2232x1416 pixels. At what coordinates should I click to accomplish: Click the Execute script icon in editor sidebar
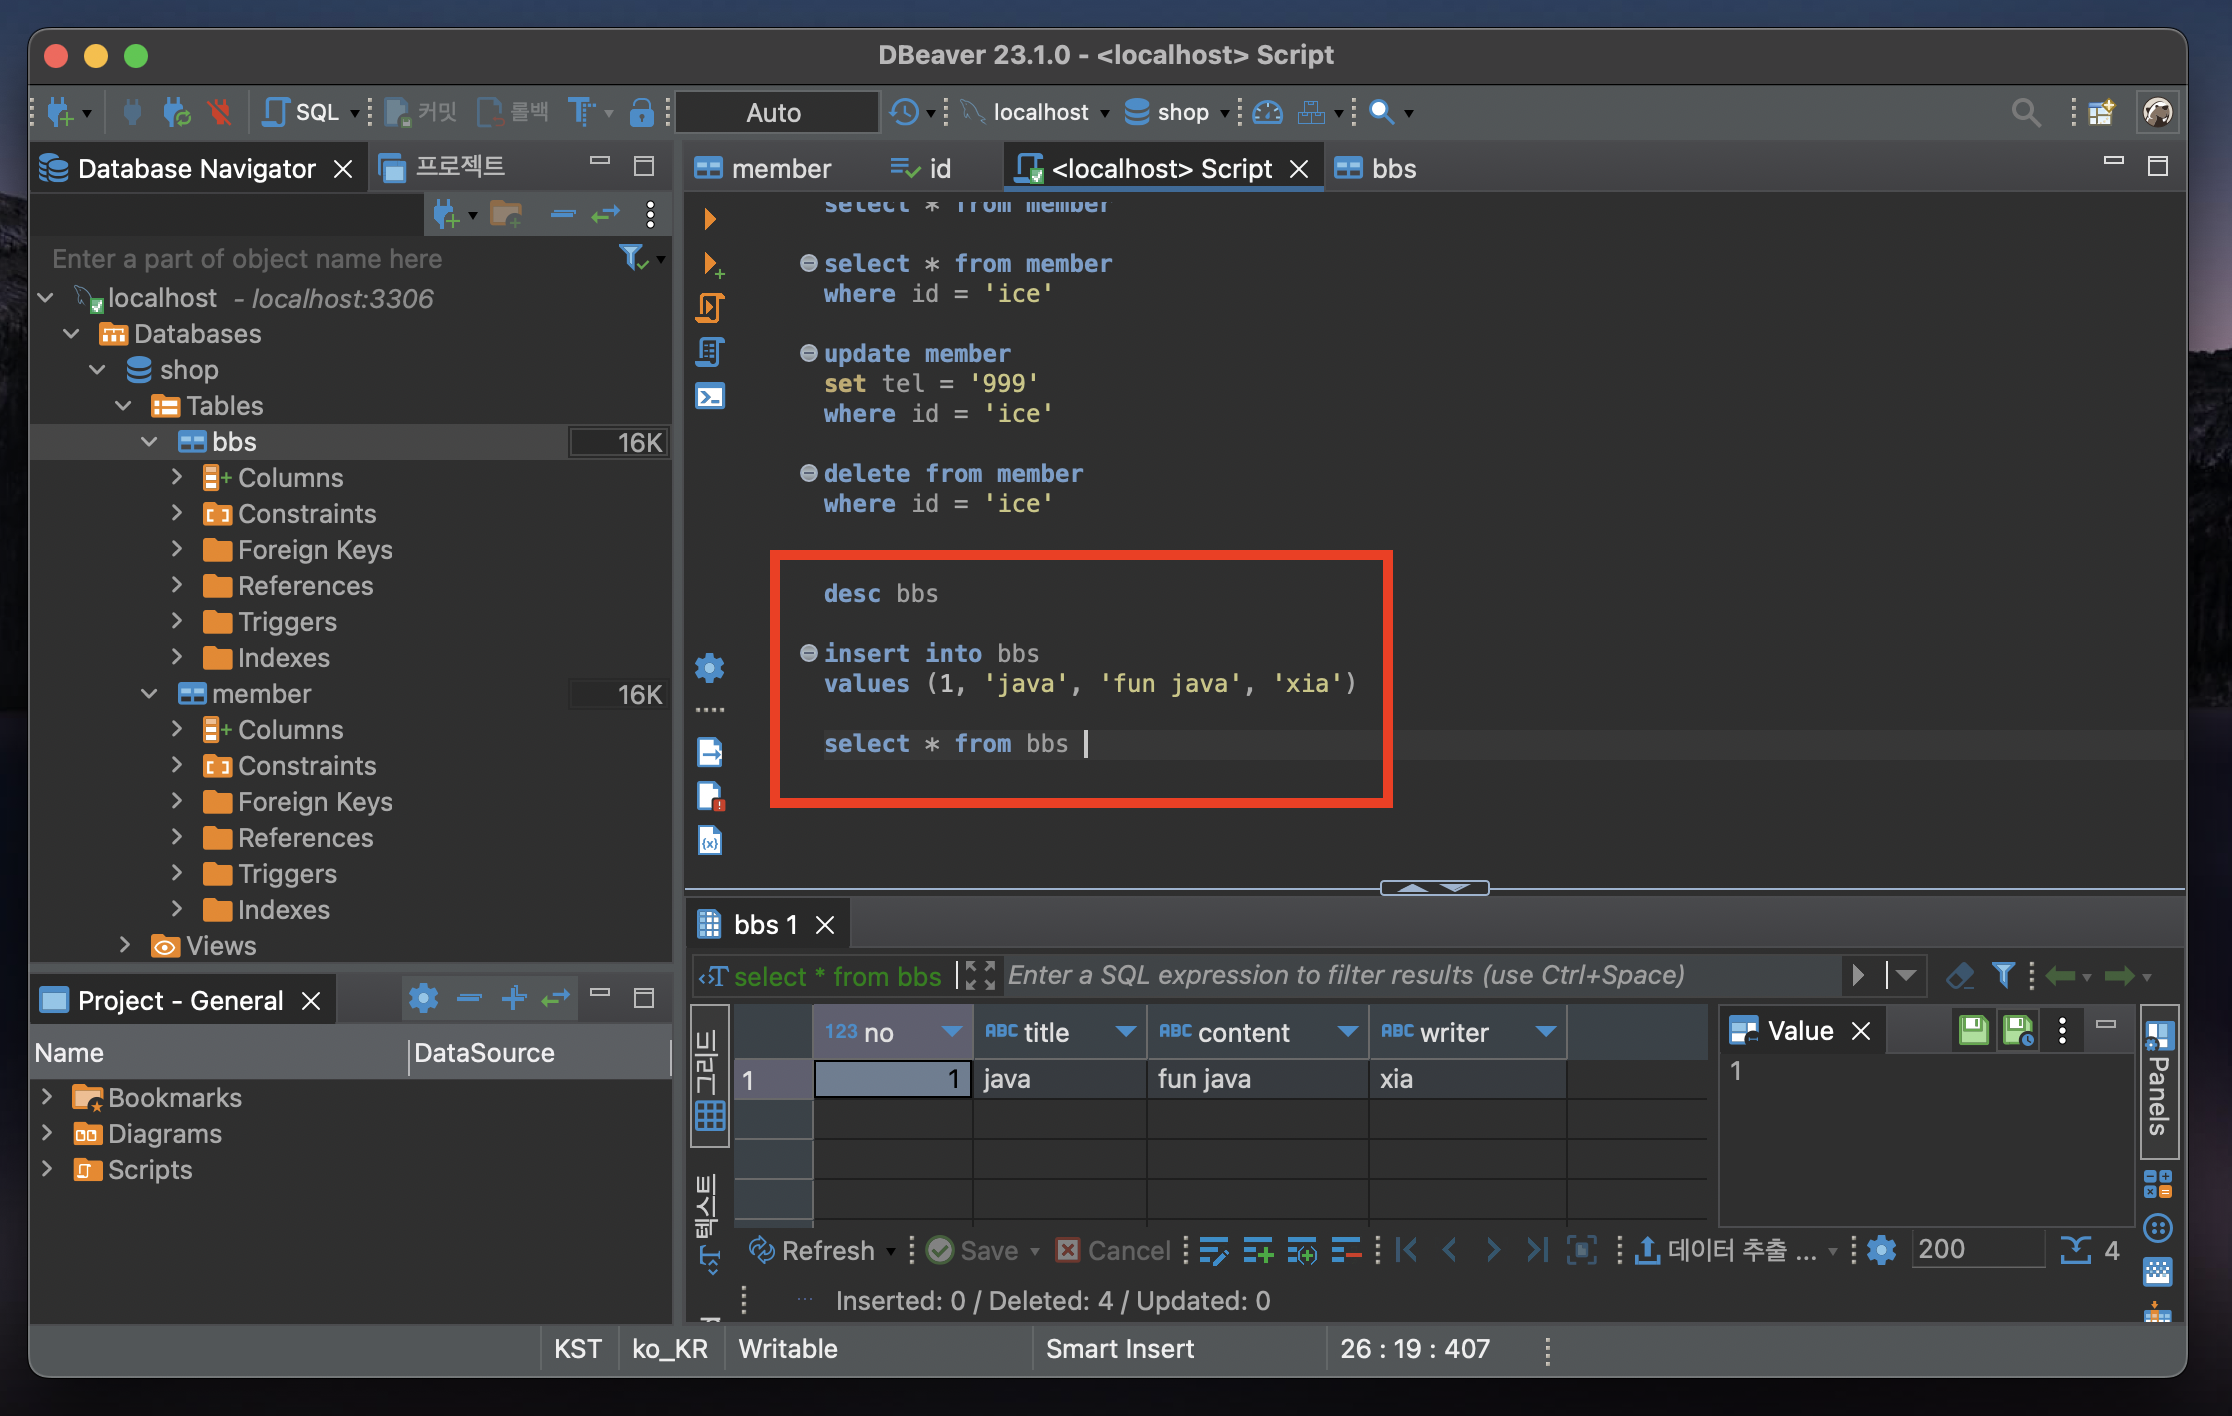pos(710,308)
